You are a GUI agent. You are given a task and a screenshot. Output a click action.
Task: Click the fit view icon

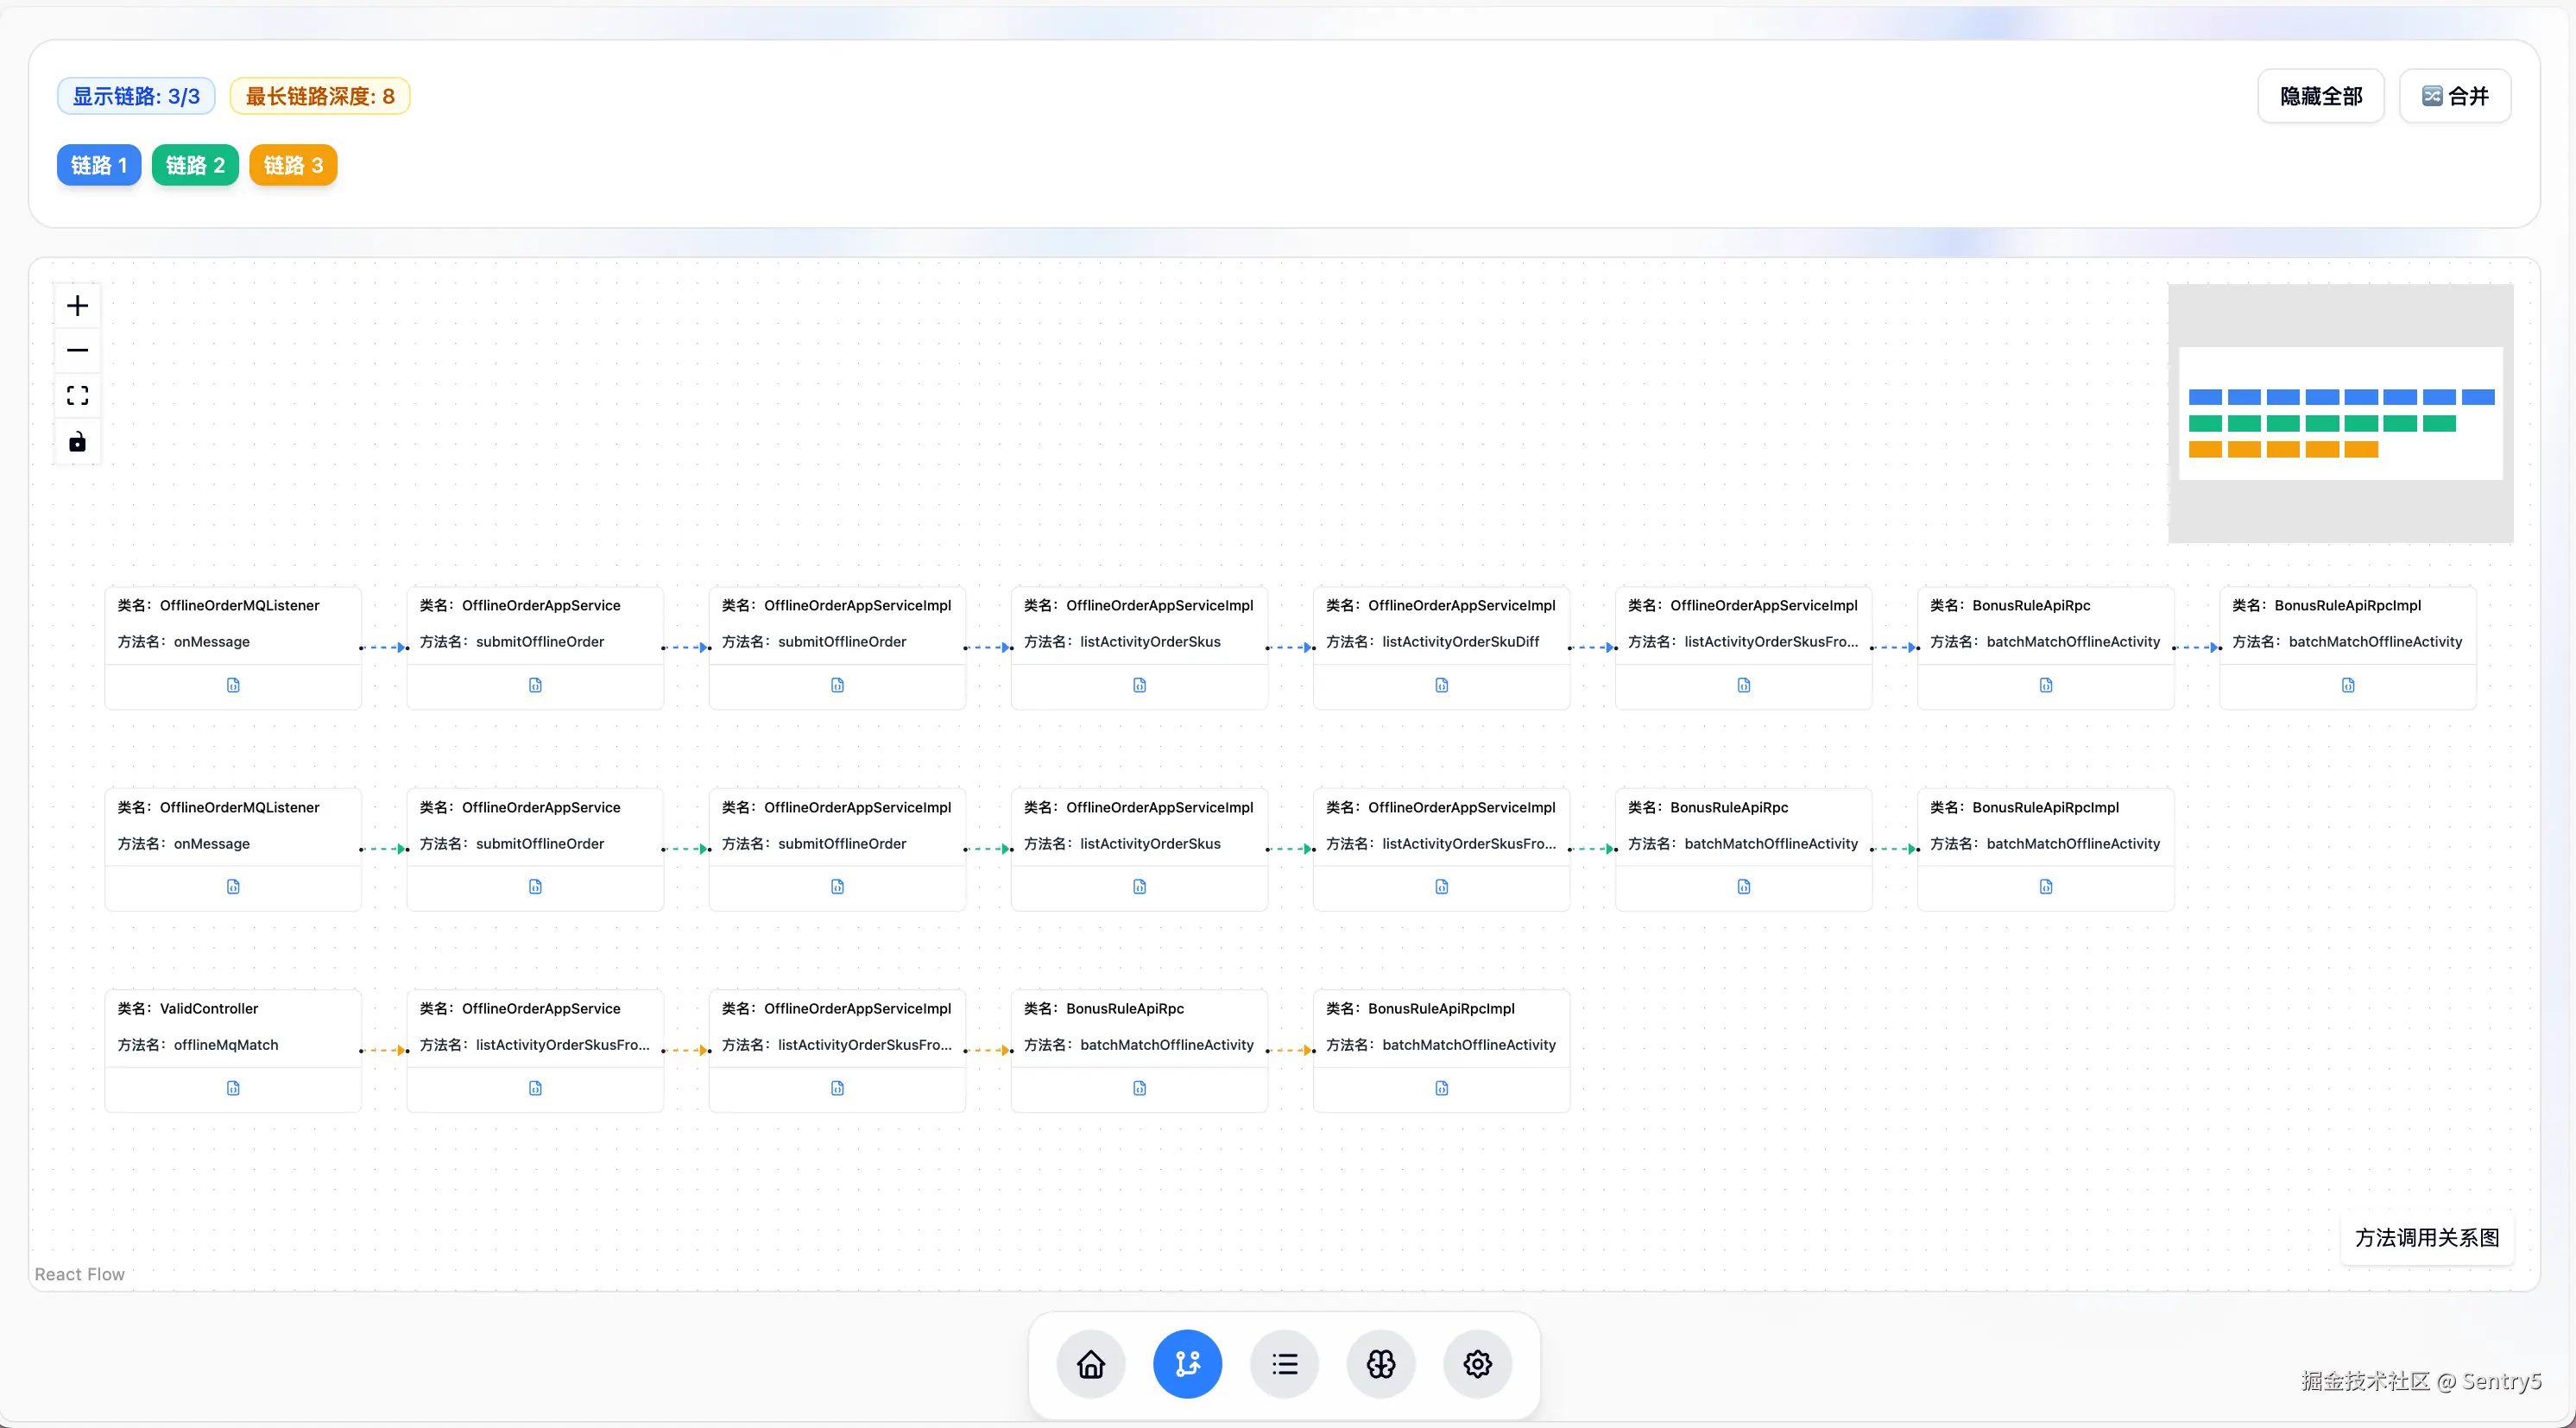click(77, 396)
